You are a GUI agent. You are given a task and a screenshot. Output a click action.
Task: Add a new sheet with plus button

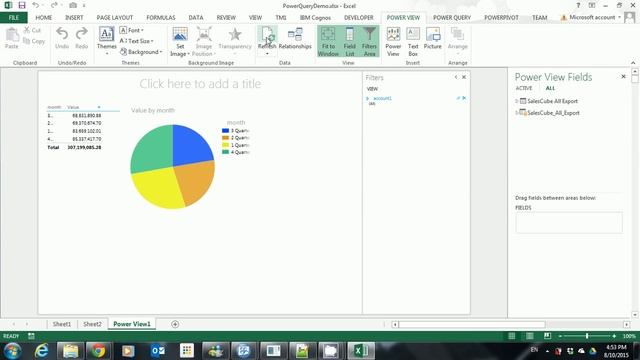click(x=175, y=324)
